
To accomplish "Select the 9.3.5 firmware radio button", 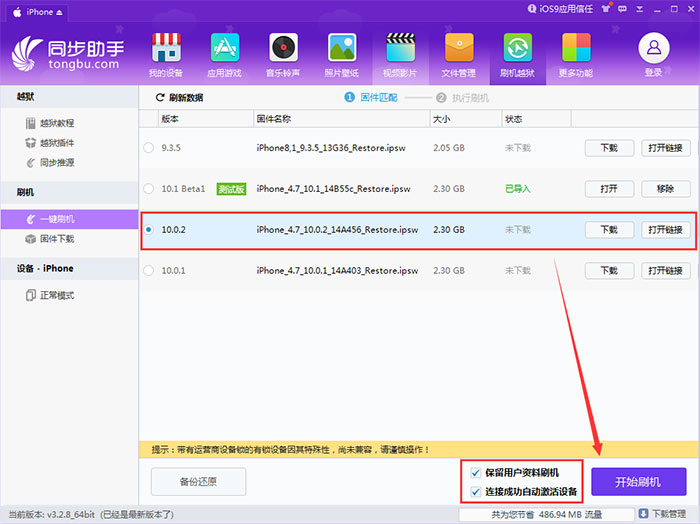I will pyautogui.click(x=149, y=148).
